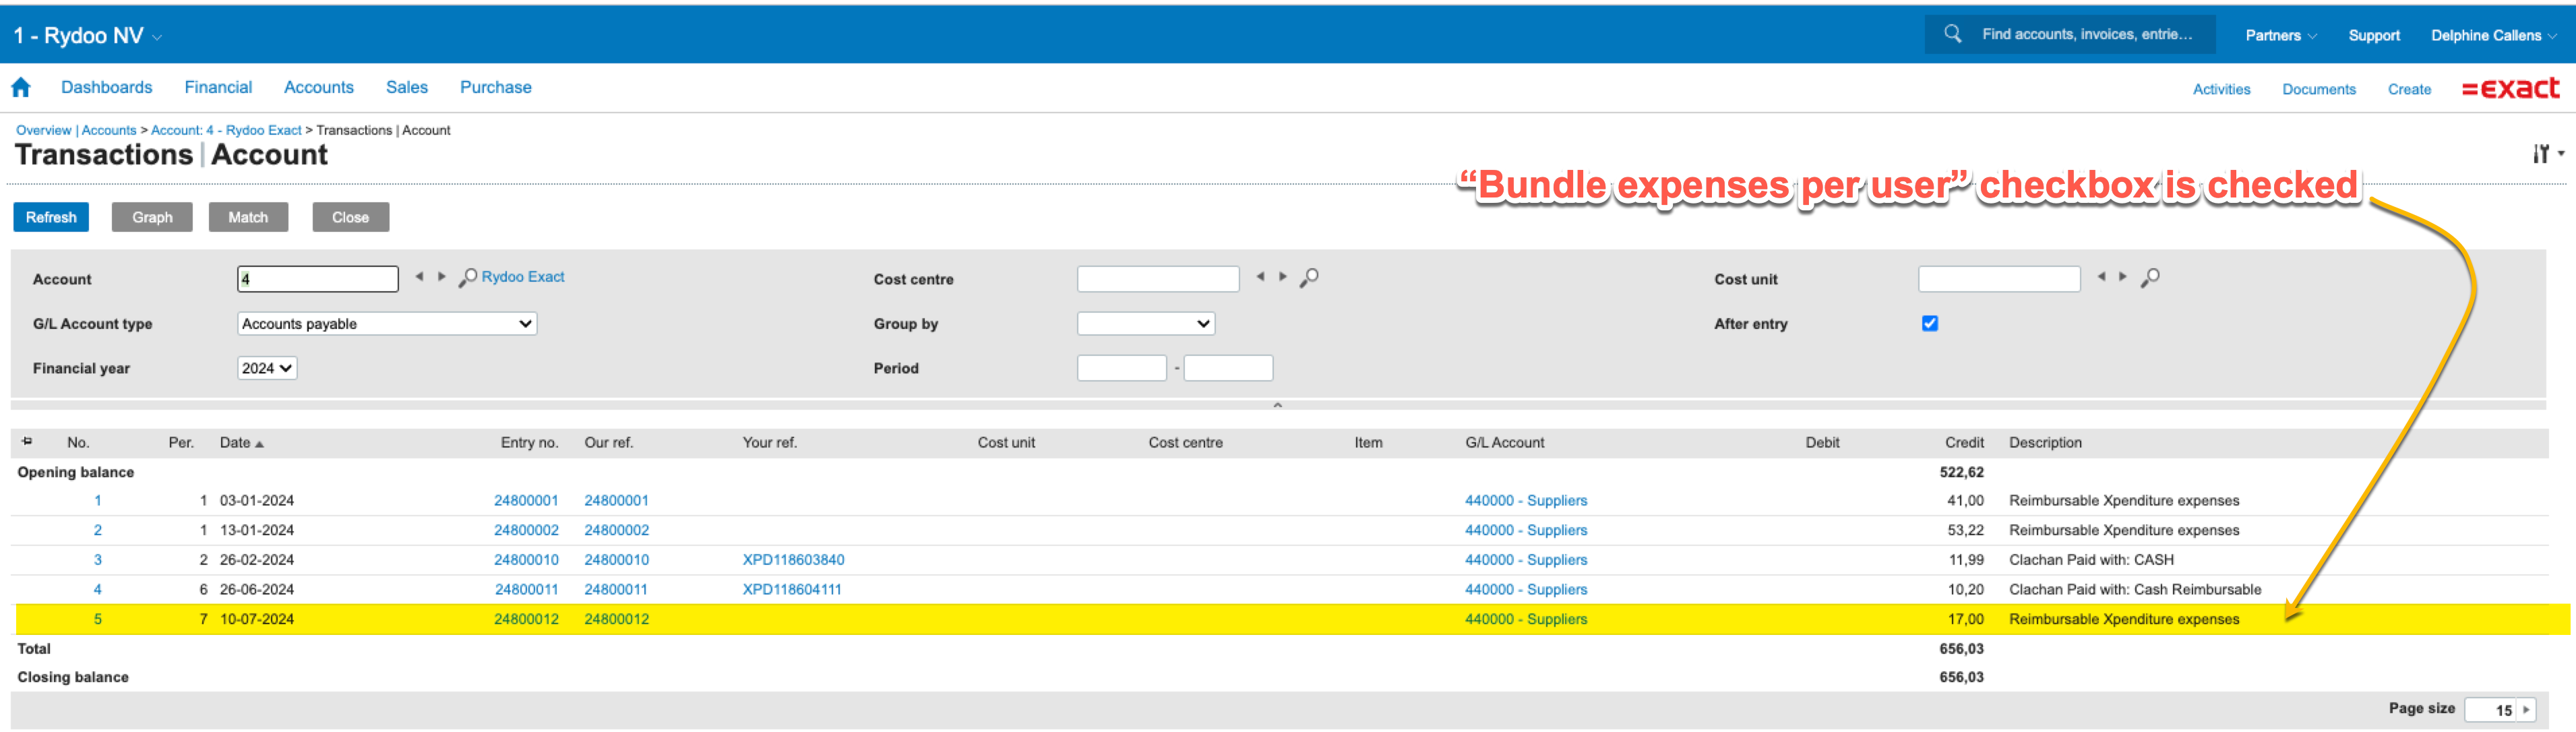Click Cost centre lookup magnifier
Viewport: 2576px width, 732px height.
(1308, 278)
